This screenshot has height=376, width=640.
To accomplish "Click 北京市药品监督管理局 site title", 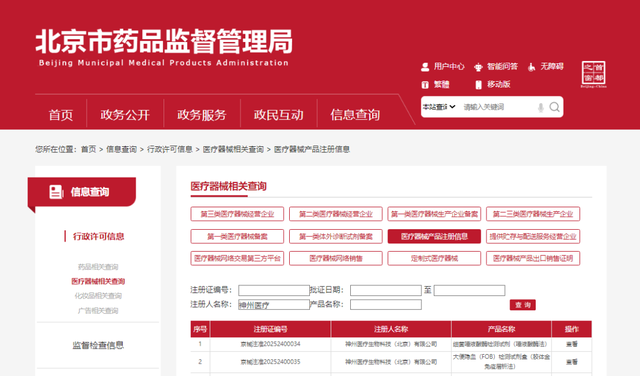I will [x=164, y=41].
